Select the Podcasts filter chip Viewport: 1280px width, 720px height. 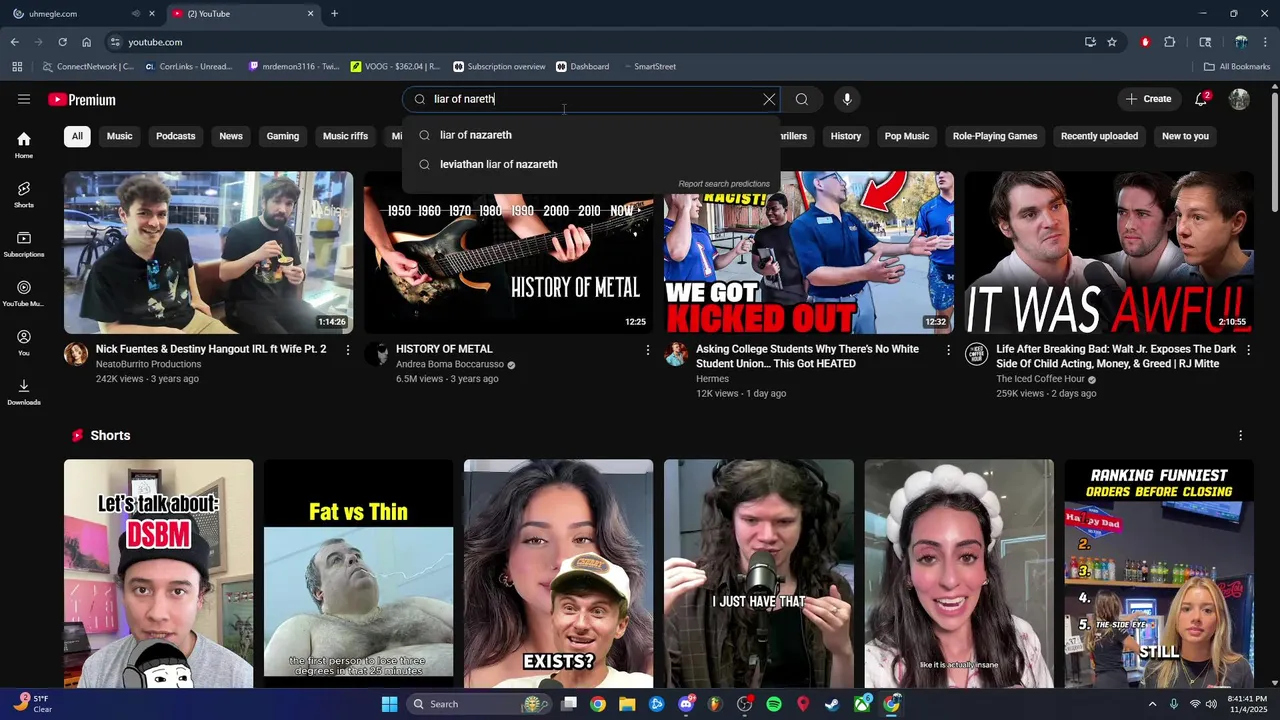point(175,136)
